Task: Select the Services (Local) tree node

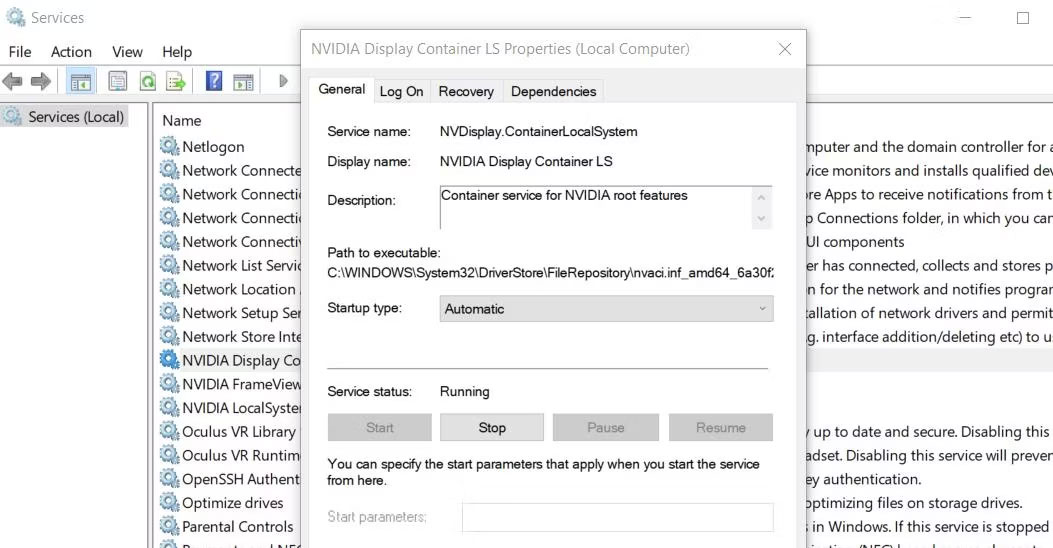Action: point(64,117)
